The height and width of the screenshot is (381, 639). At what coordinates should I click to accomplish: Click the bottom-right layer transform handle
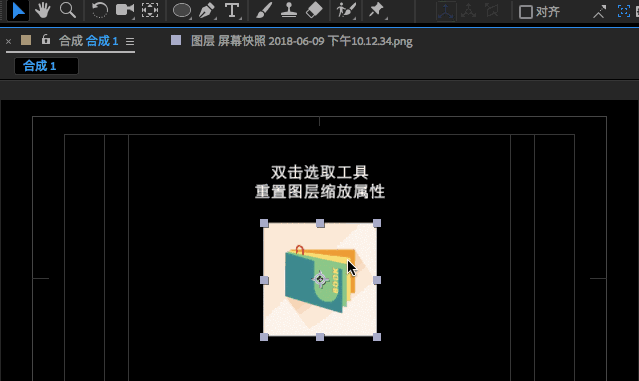tap(377, 337)
